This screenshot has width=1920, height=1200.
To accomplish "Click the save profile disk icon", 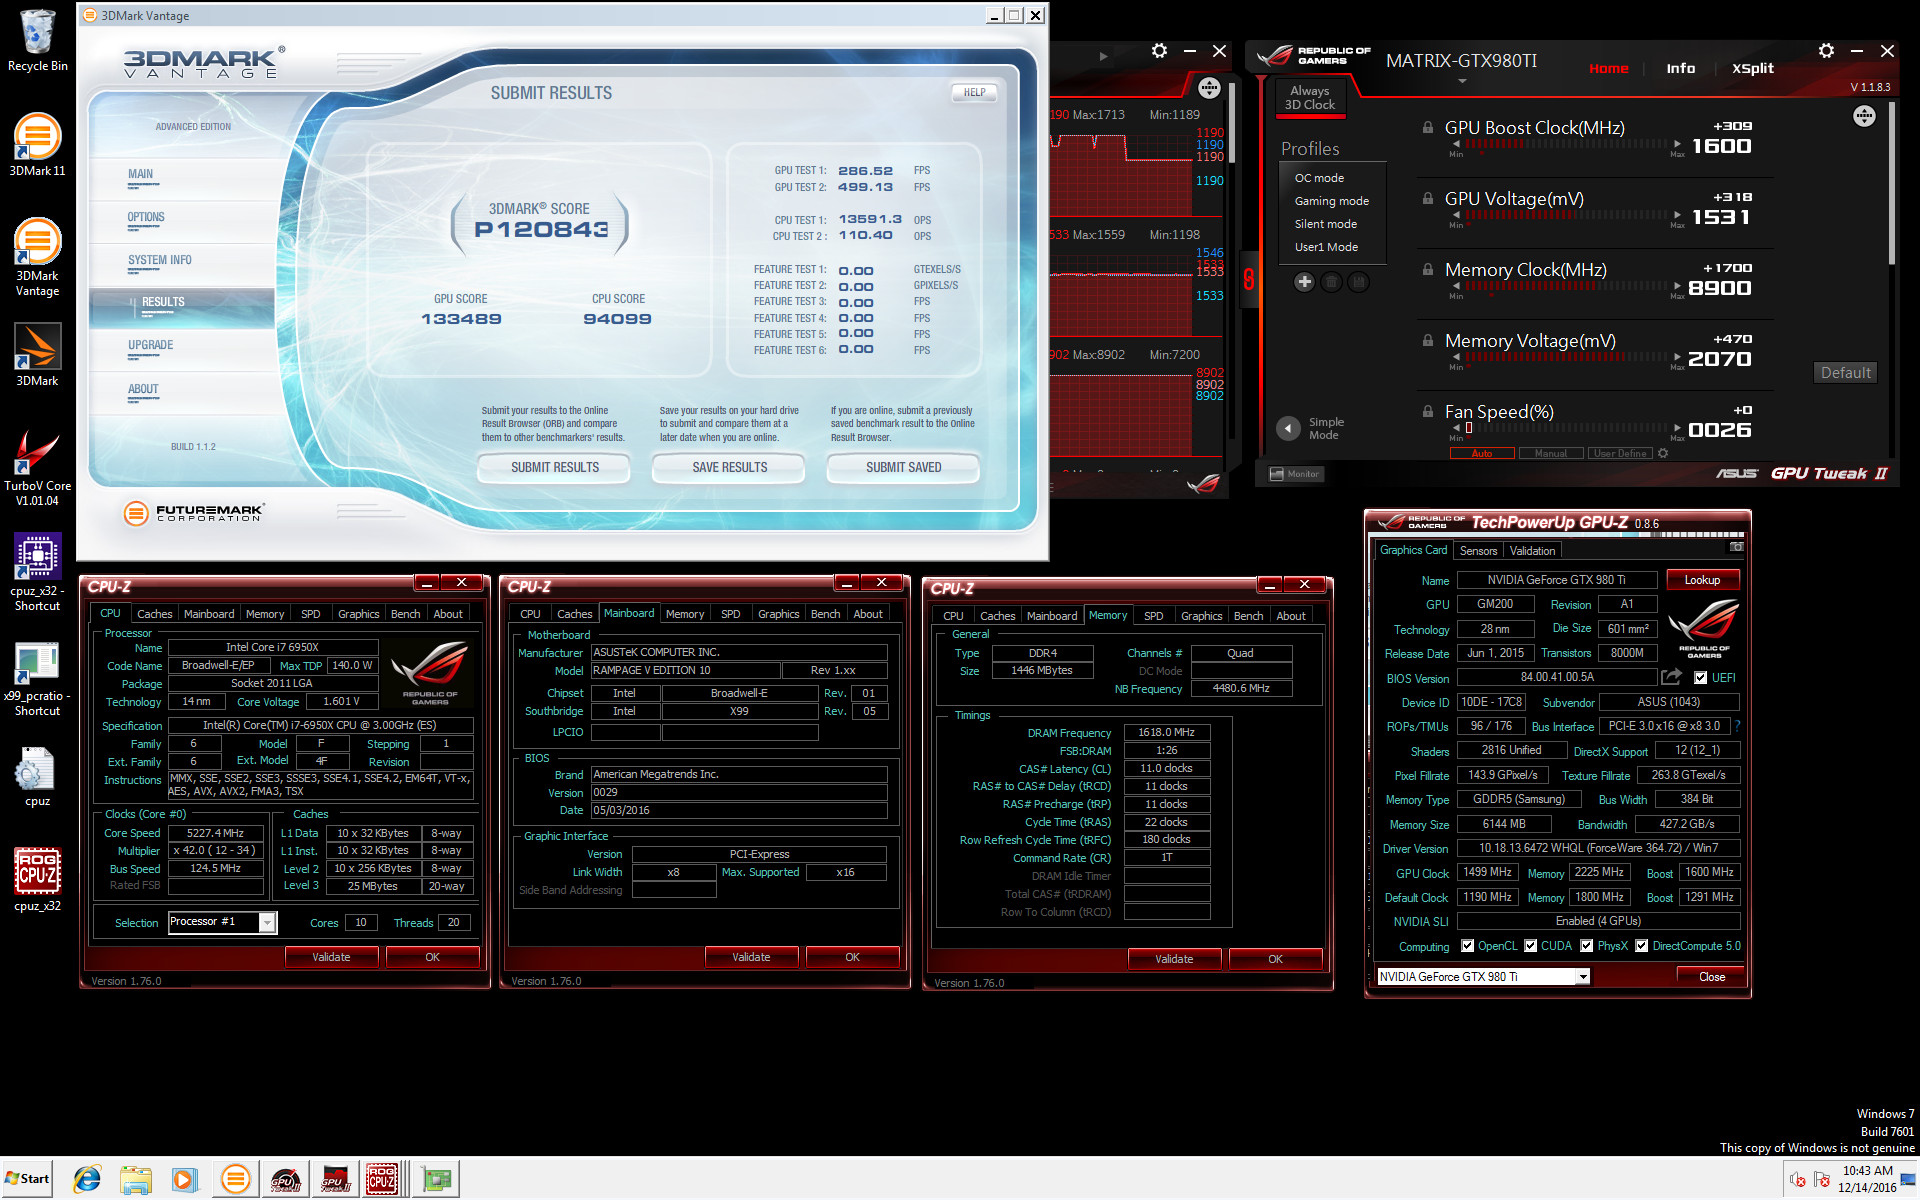I will pos(1358,282).
